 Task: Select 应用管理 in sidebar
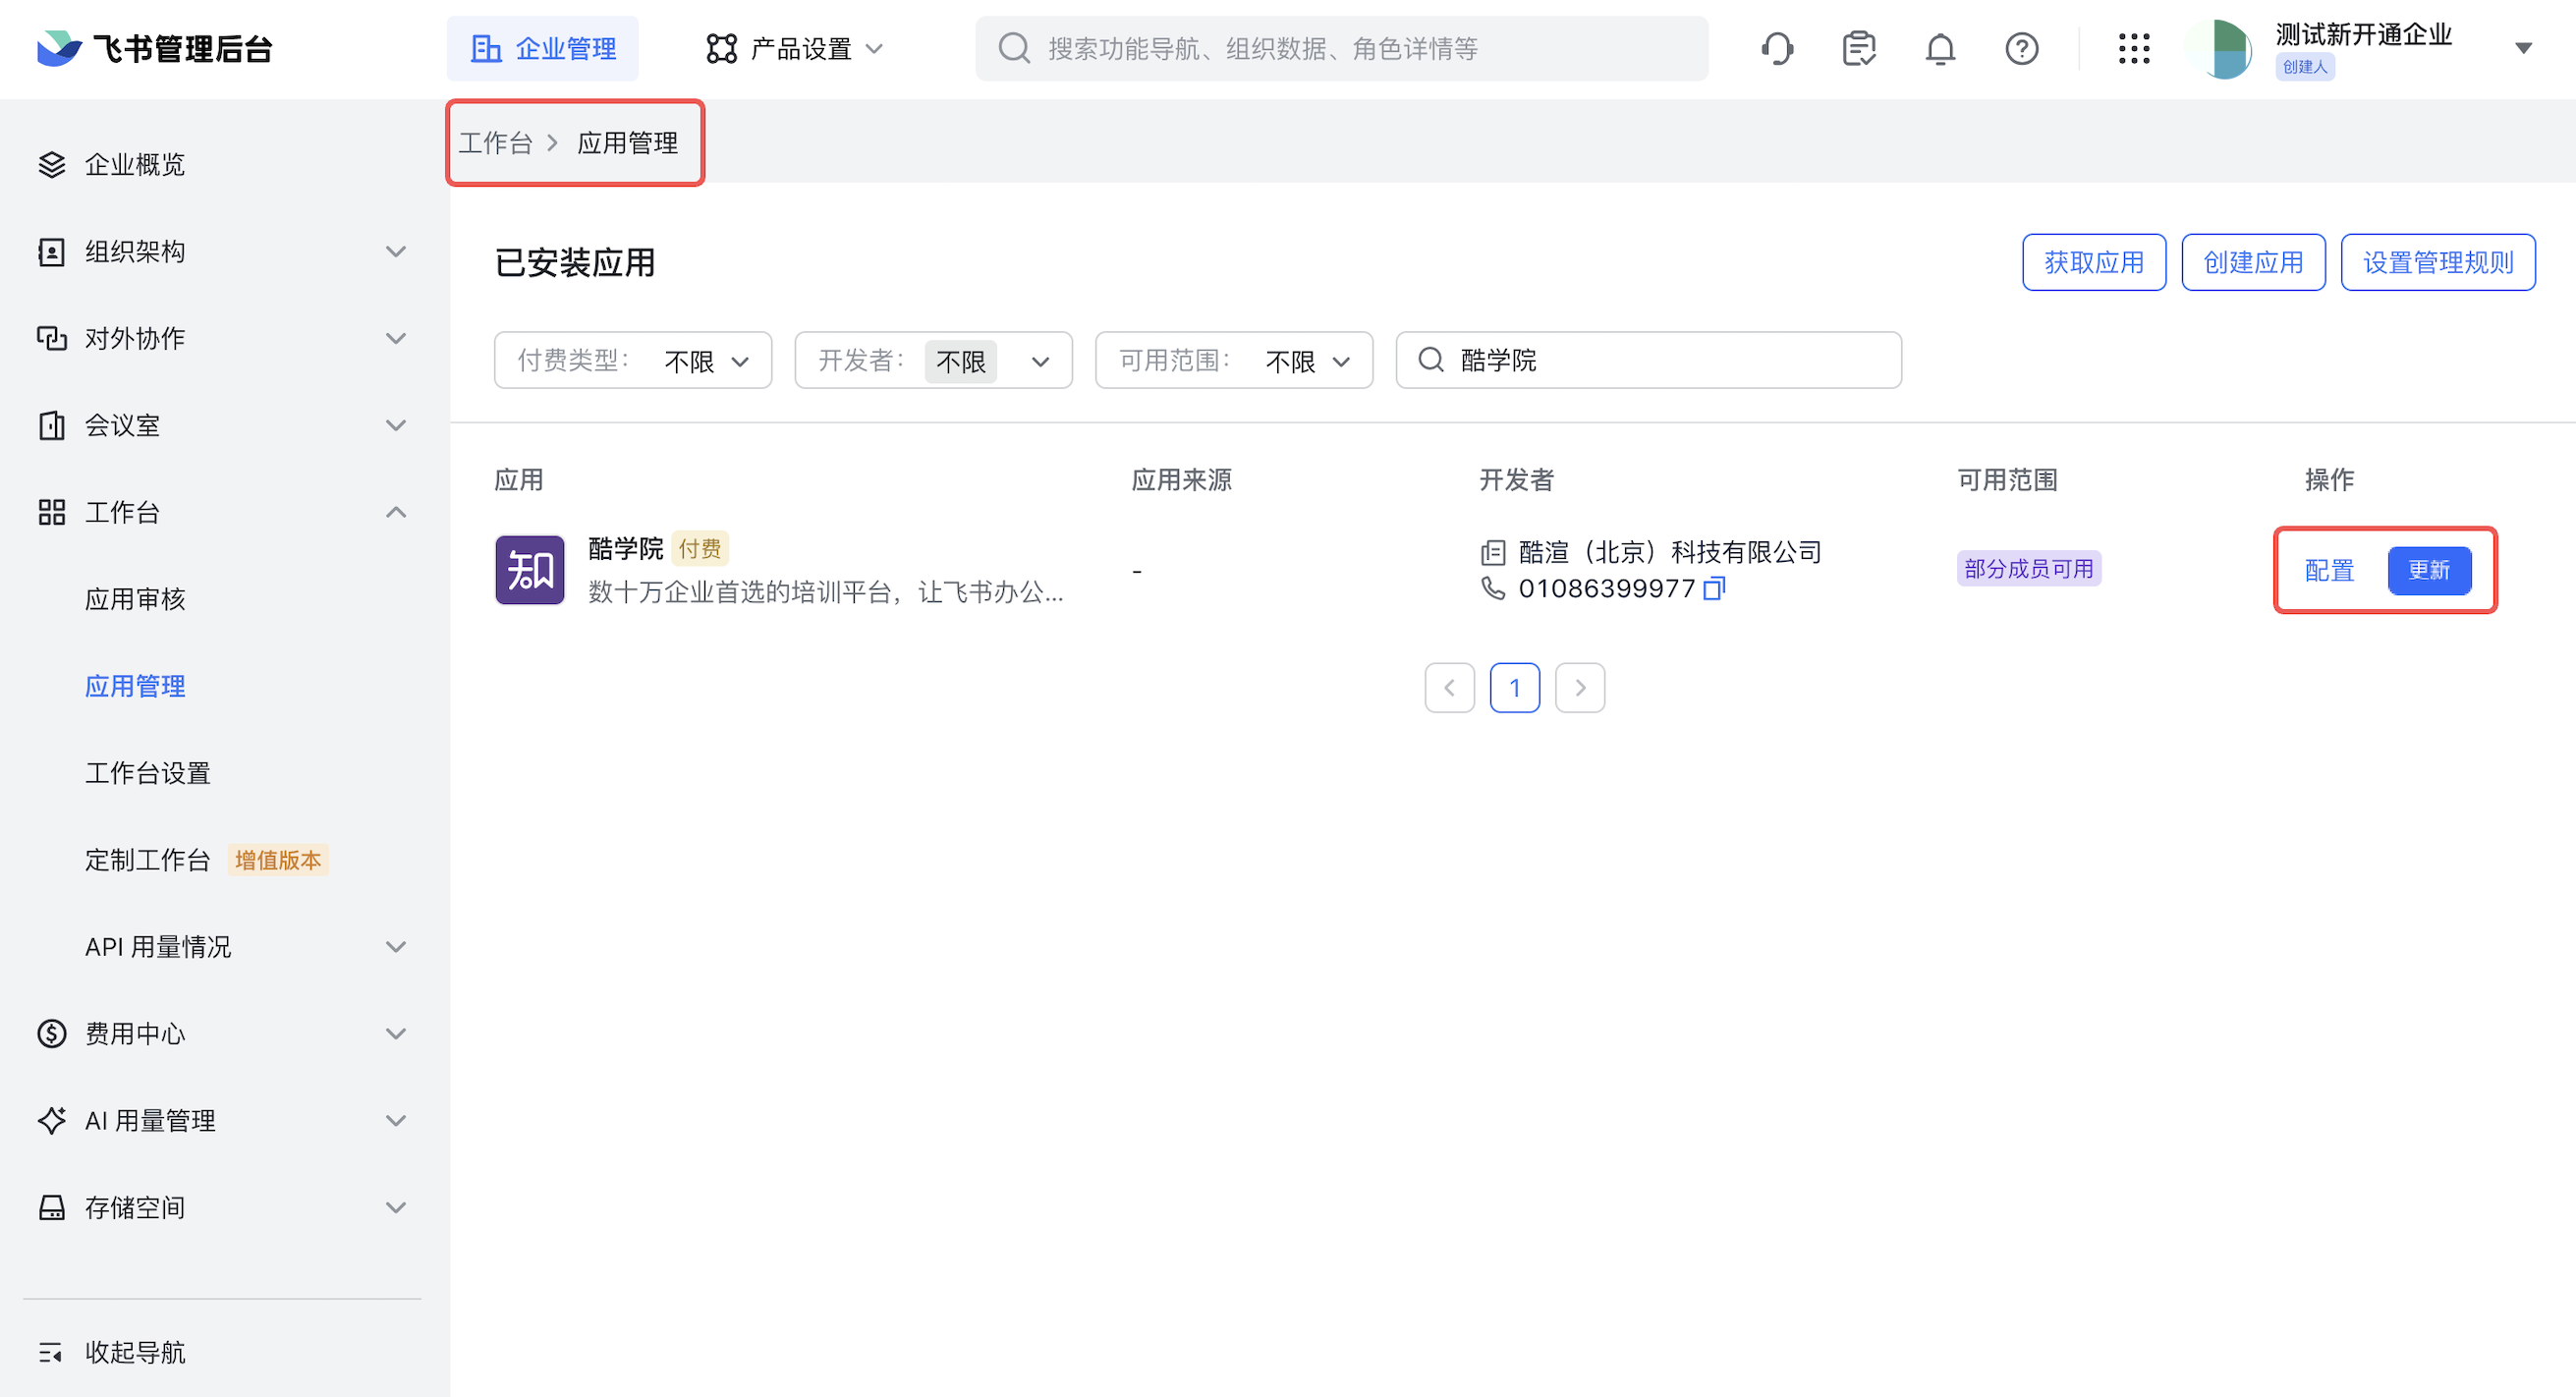135,686
